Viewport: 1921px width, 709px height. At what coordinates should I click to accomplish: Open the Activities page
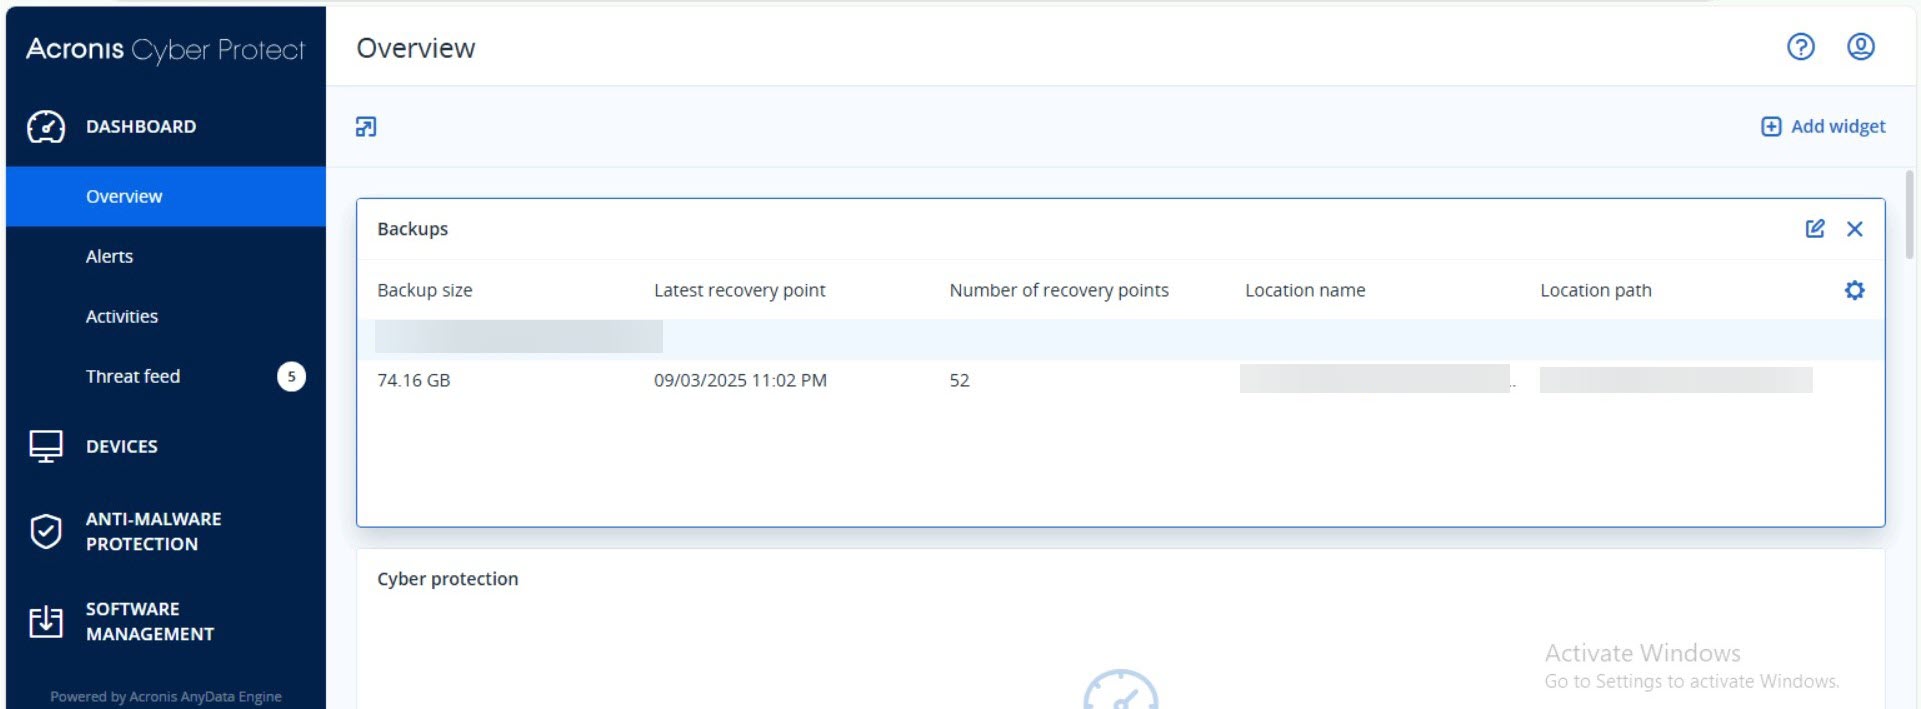(122, 317)
